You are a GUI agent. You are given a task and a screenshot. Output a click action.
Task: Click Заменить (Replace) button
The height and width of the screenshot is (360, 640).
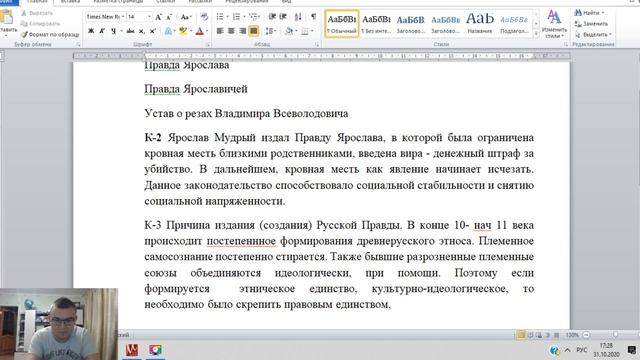(591, 24)
